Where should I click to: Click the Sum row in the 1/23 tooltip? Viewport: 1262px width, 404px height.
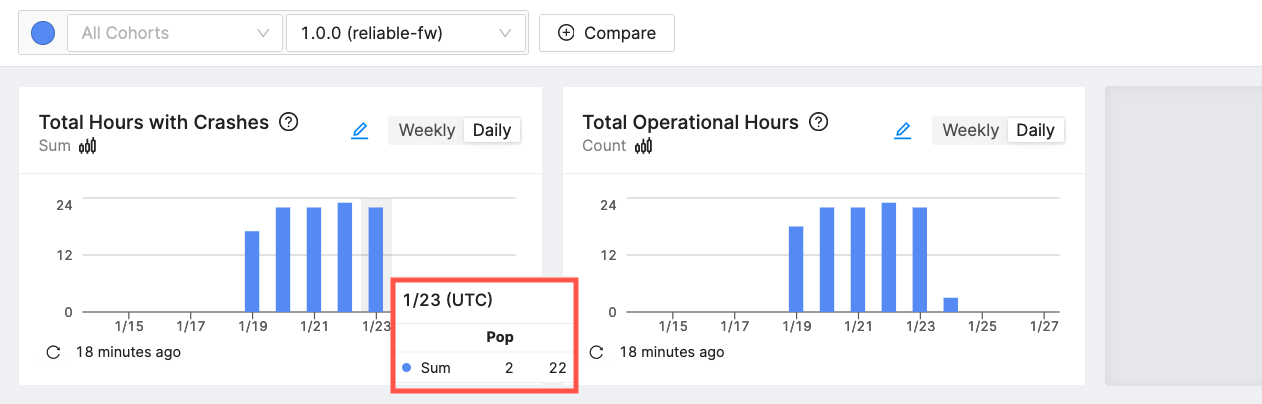coord(484,368)
